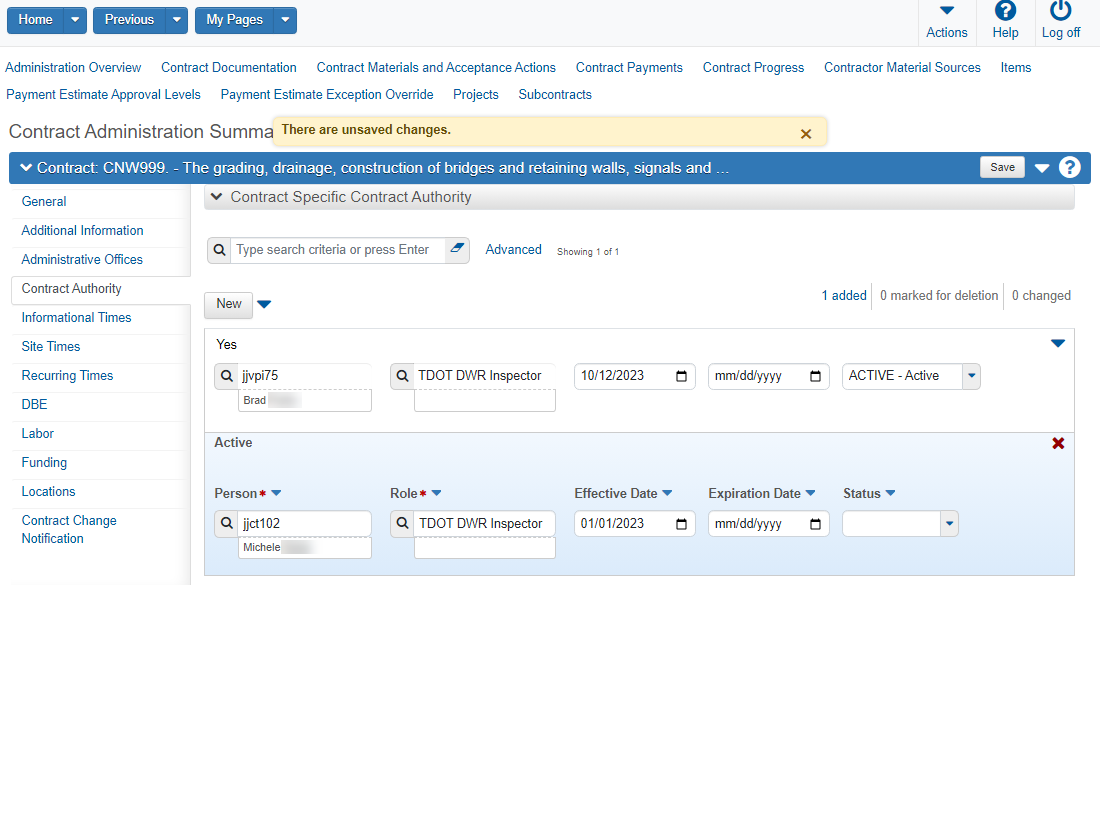The image size is (1100, 826).
Task: Open empty Status dropdown in new row
Action: pyautogui.click(x=948, y=524)
